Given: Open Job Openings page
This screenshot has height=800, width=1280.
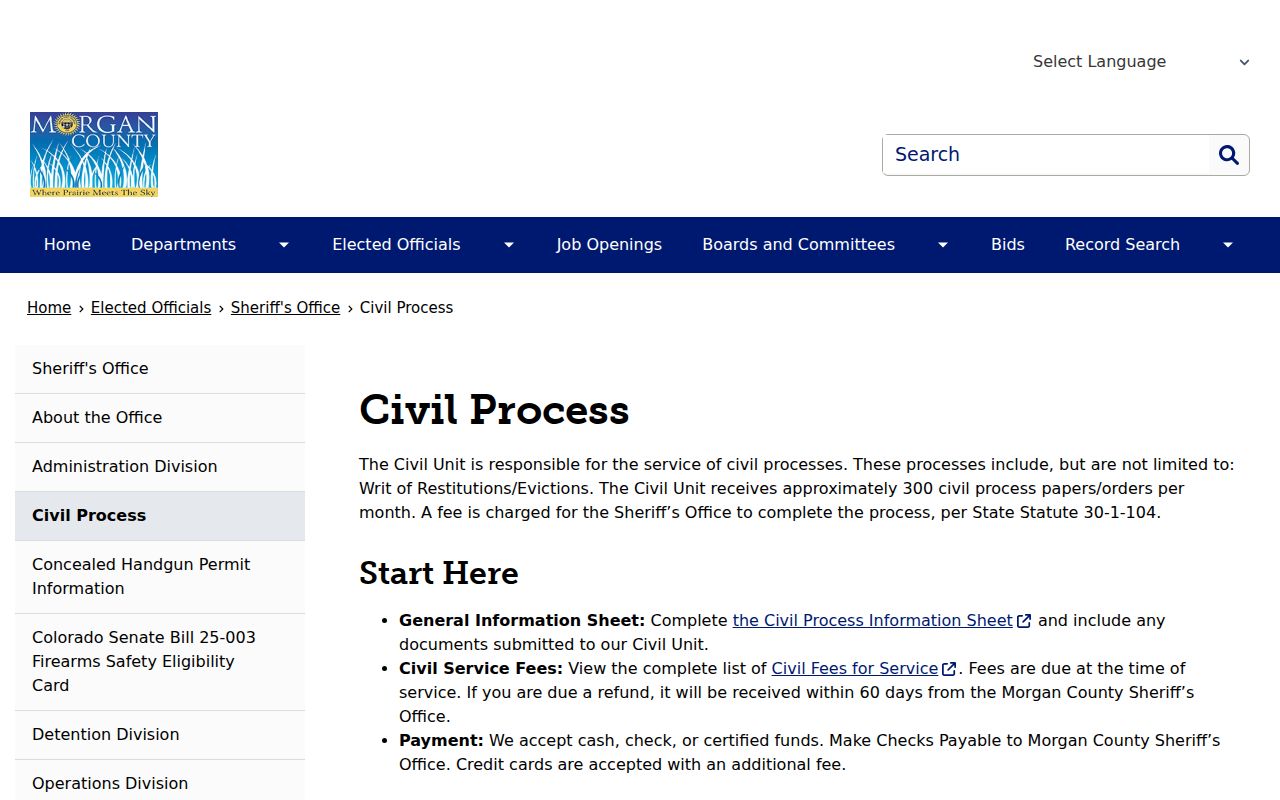Looking at the screenshot, I should 609,245.
